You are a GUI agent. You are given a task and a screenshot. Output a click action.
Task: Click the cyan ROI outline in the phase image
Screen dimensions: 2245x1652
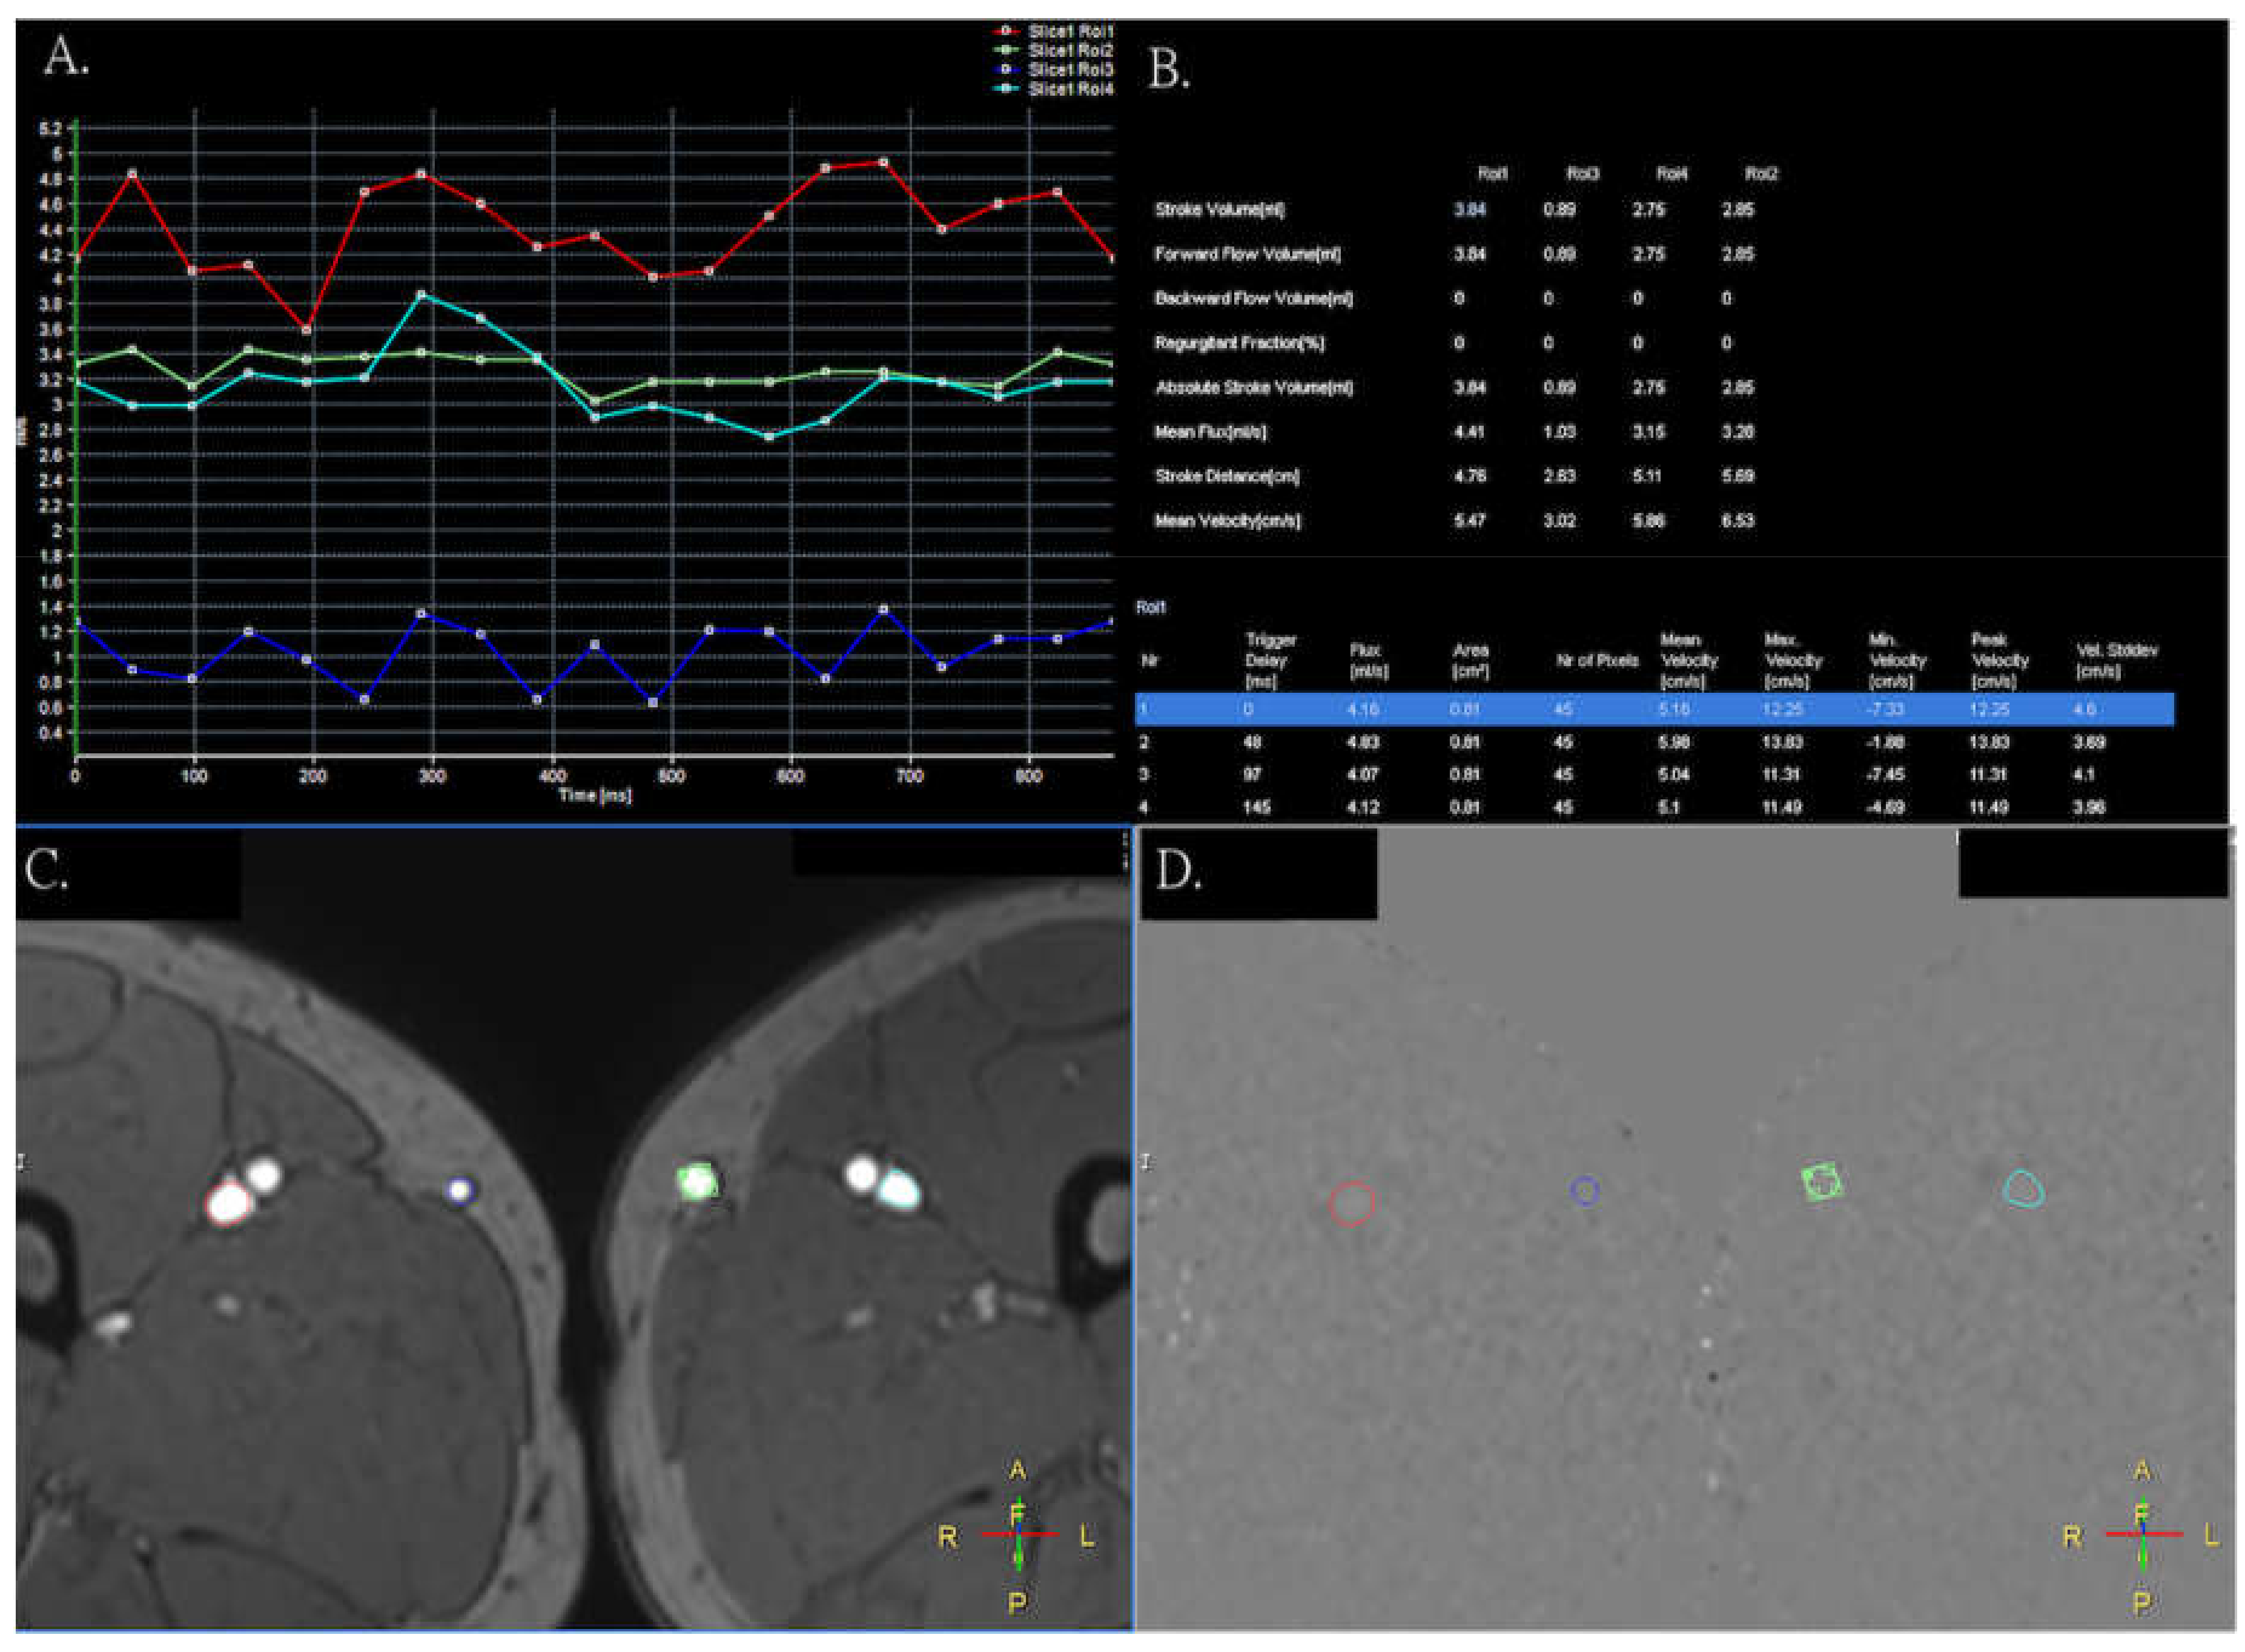2023,1188
